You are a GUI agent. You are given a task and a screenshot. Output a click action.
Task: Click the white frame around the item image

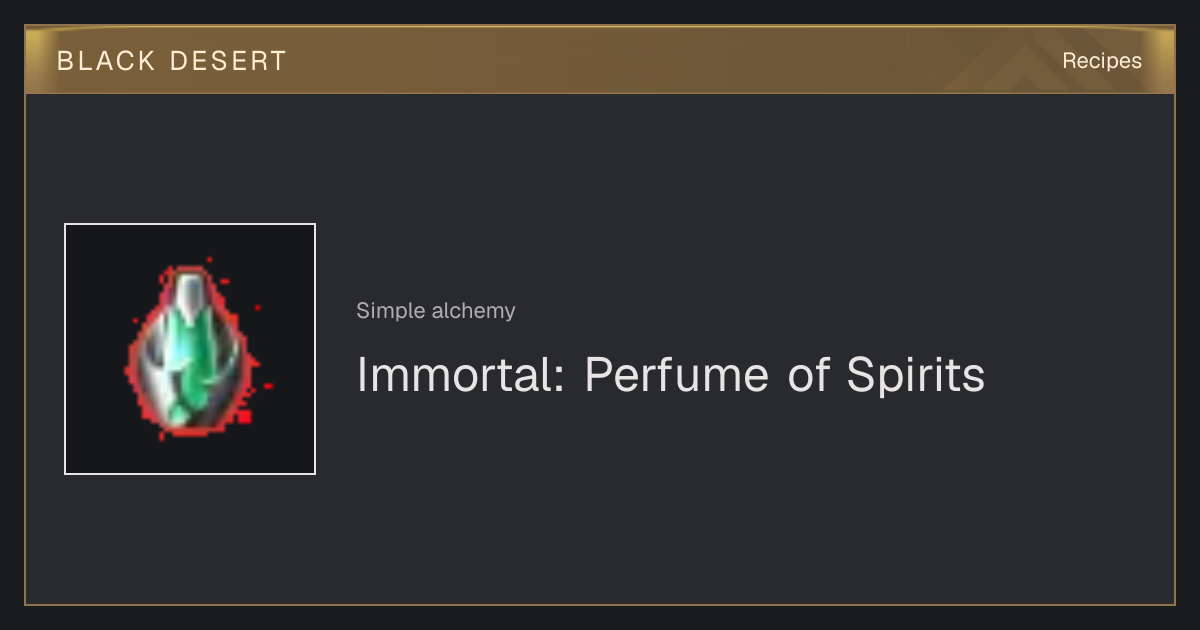[65, 349]
